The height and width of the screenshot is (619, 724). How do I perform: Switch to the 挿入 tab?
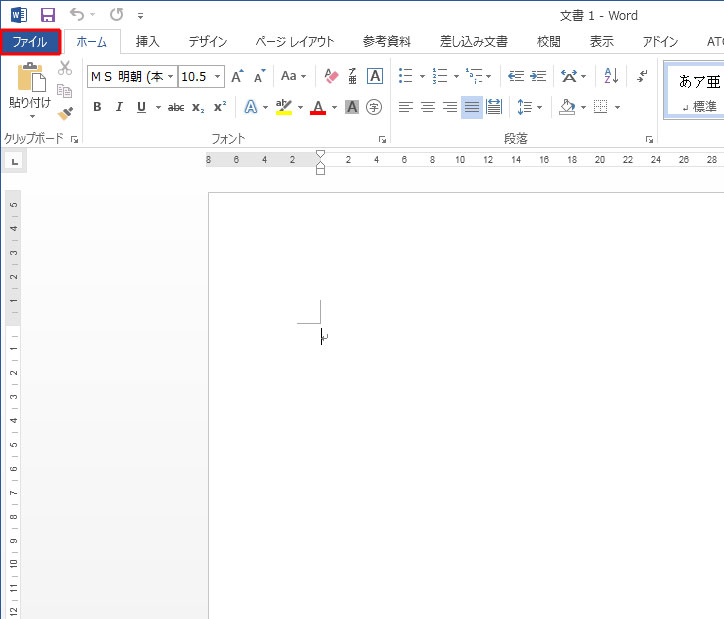[x=147, y=42]
